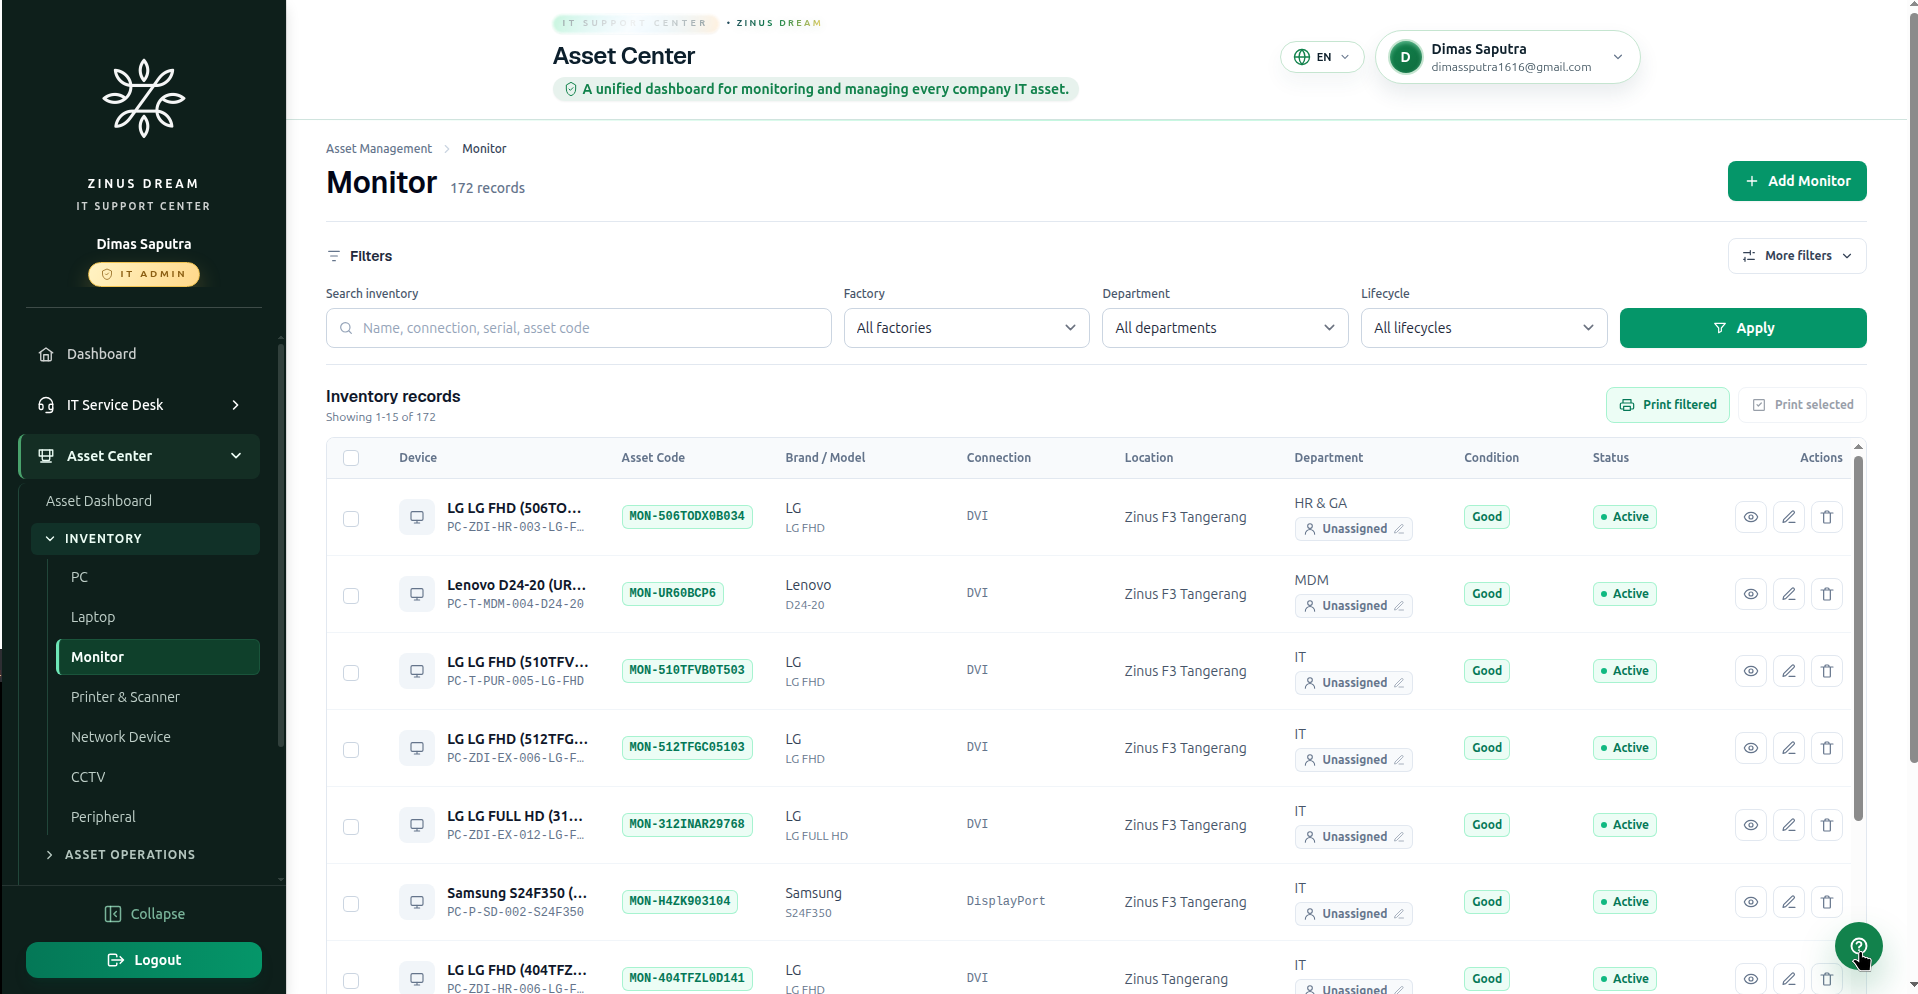Open the All factories dropdown
The height and width of the screenshot is (994, 1918).
[x=966, y=328]
